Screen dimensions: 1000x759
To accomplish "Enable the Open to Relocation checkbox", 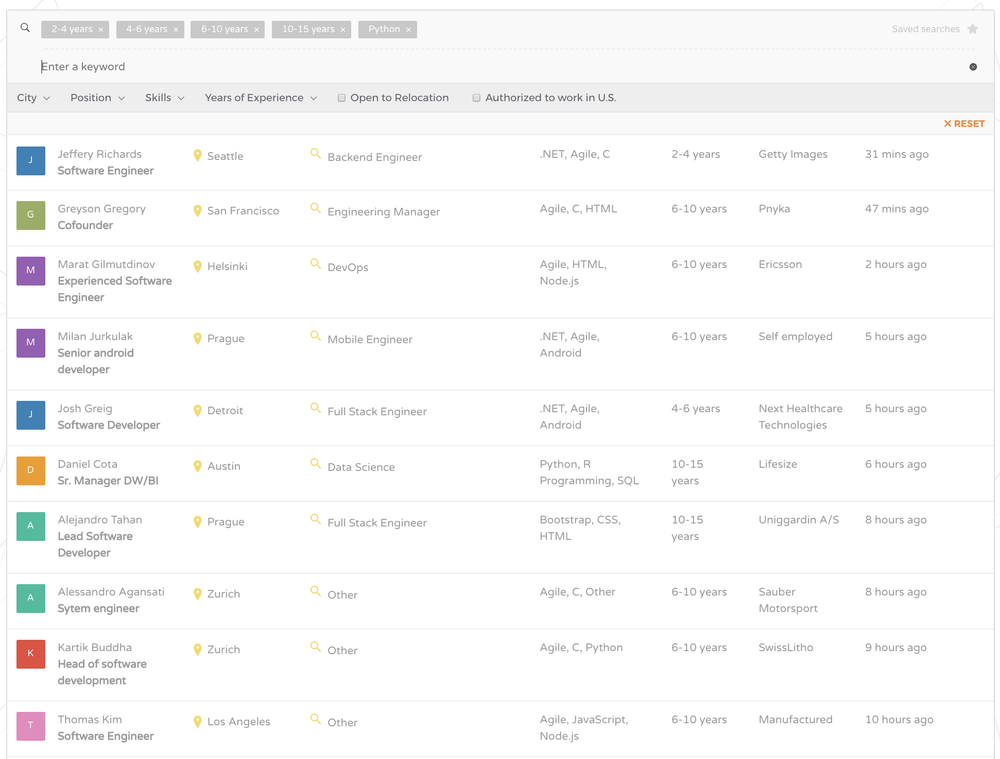I will point(340,98).
